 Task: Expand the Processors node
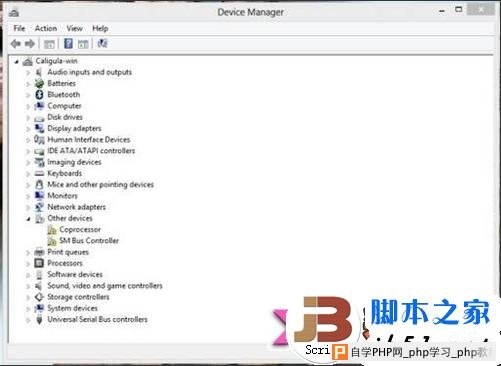(28, 264)
